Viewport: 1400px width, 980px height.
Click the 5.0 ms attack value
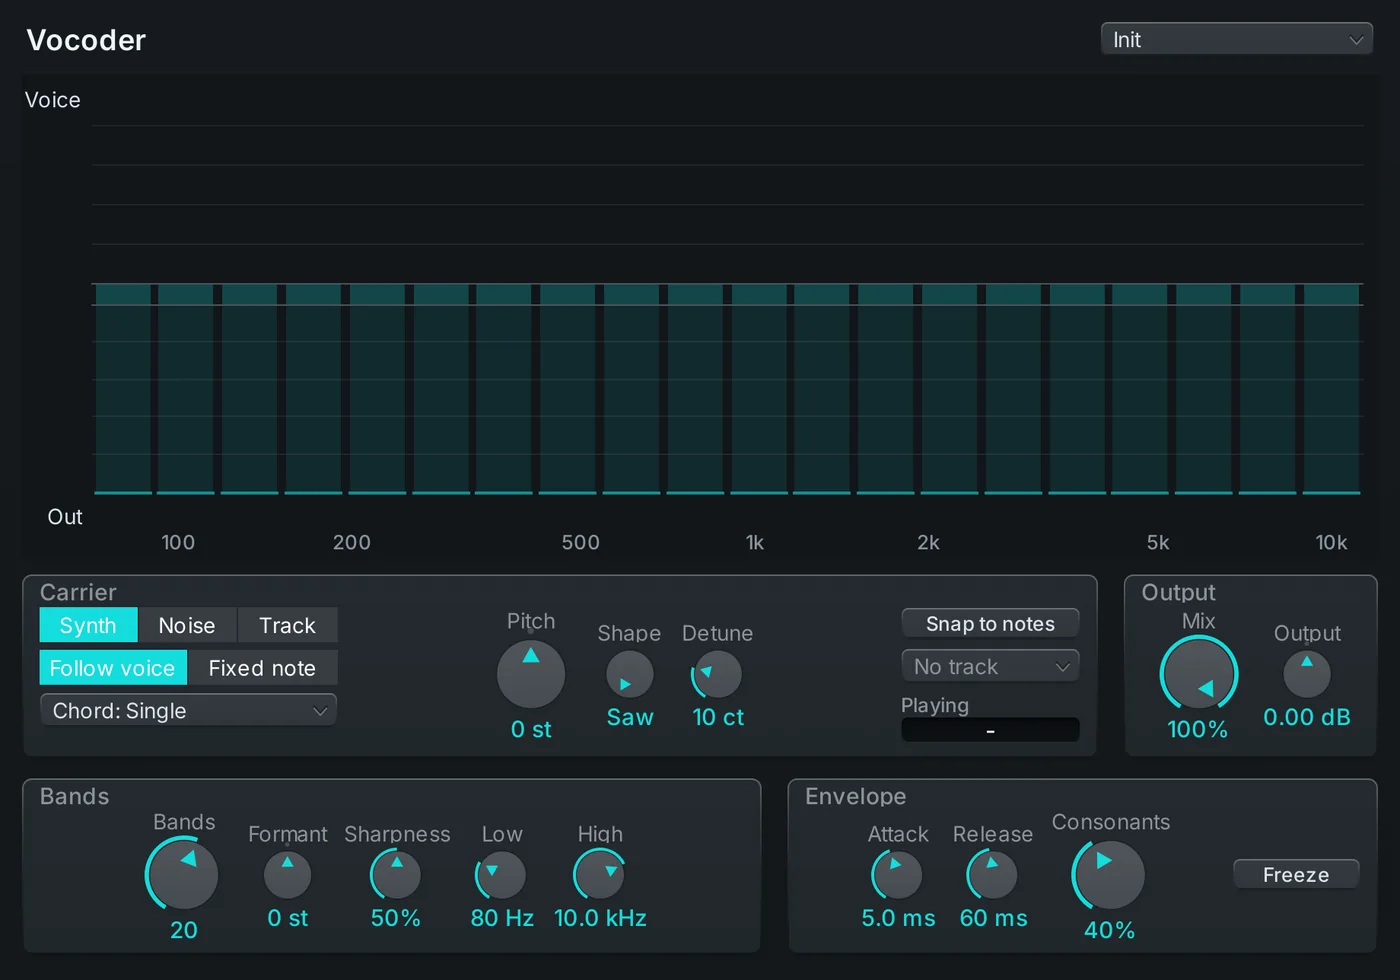click(898, 918)
